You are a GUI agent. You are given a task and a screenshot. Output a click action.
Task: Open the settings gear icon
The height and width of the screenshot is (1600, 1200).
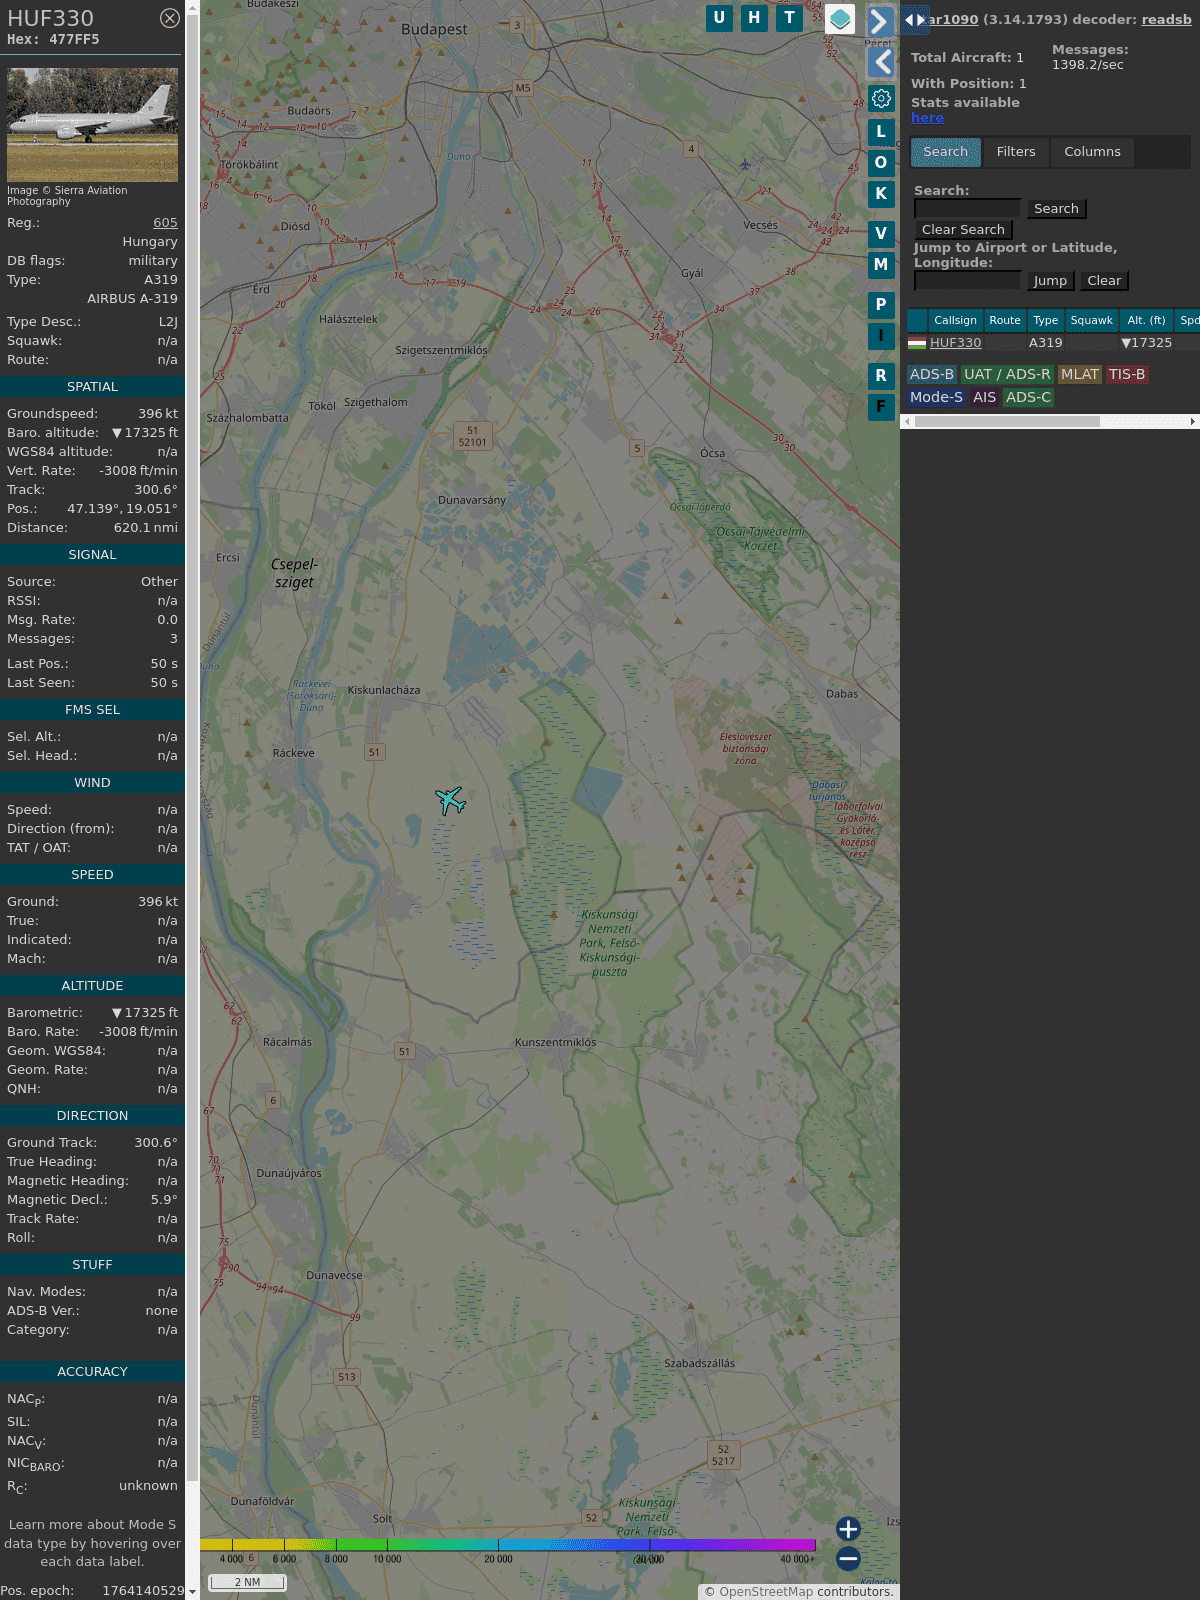pyautogui.click(x=881, y=98)
